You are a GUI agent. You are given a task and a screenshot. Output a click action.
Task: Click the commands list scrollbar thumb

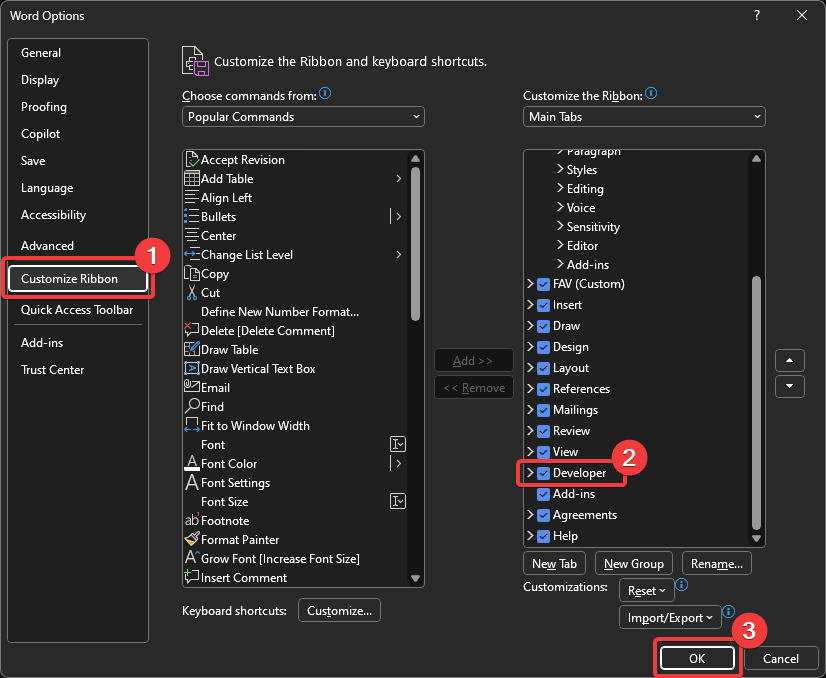[x=415, y=244]
